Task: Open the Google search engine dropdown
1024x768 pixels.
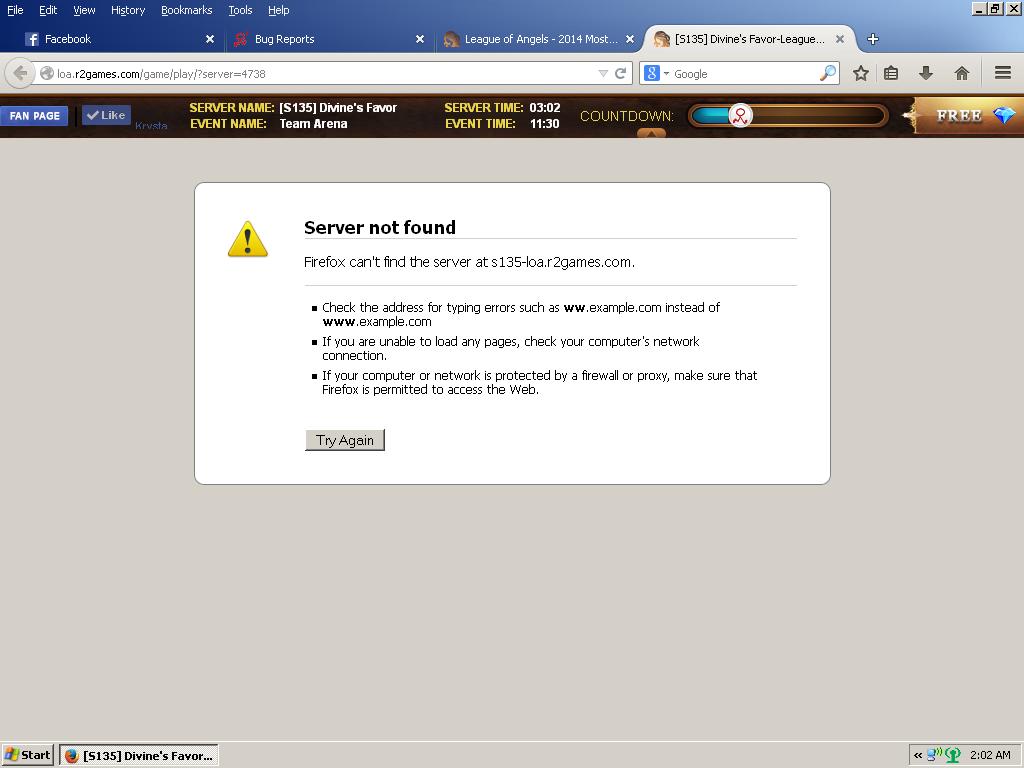Action: tap(656, 73)
